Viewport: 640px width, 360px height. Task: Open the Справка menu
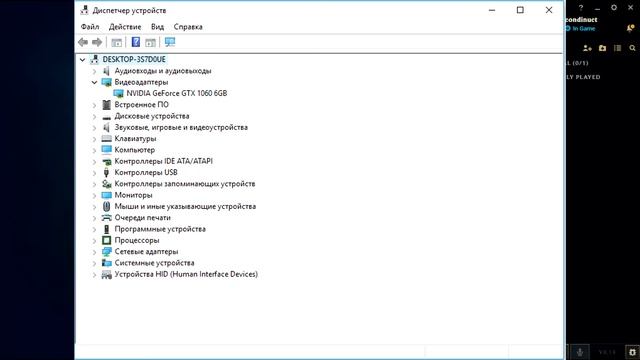pyautogui.click(x=188, y=27)
